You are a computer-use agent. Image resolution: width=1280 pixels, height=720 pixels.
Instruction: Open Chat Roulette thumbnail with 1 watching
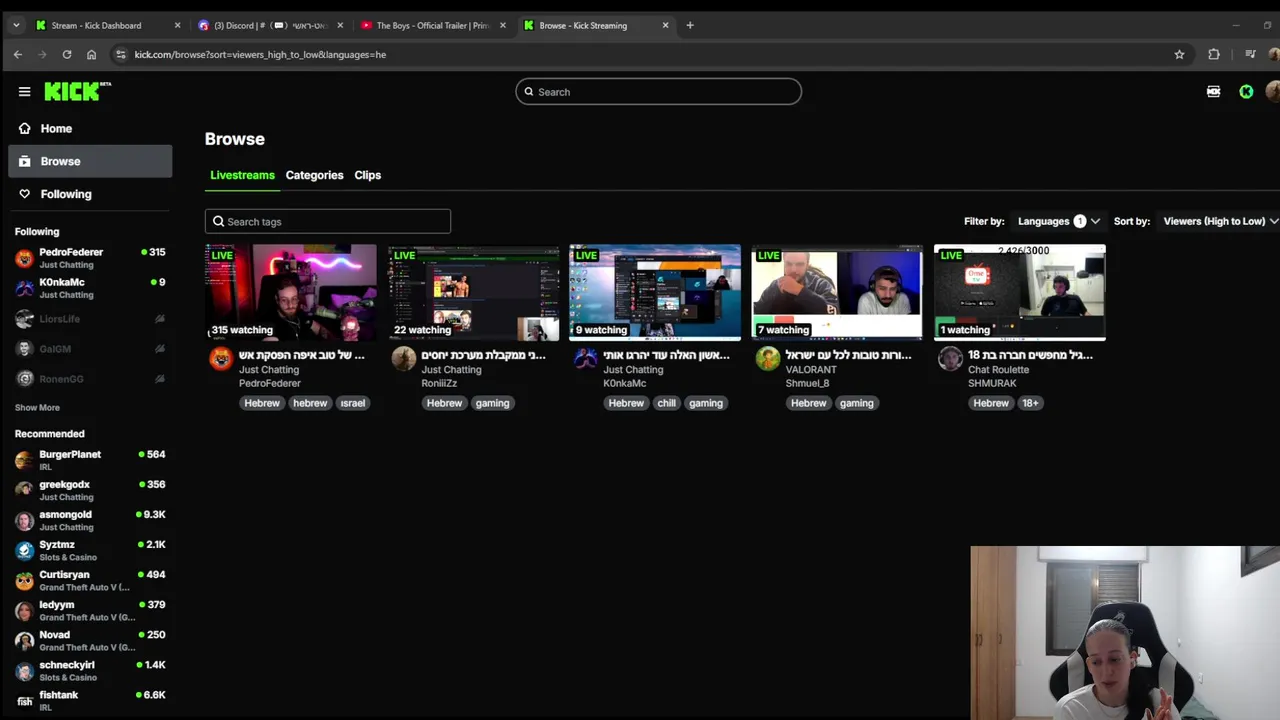click(1019, 292)
